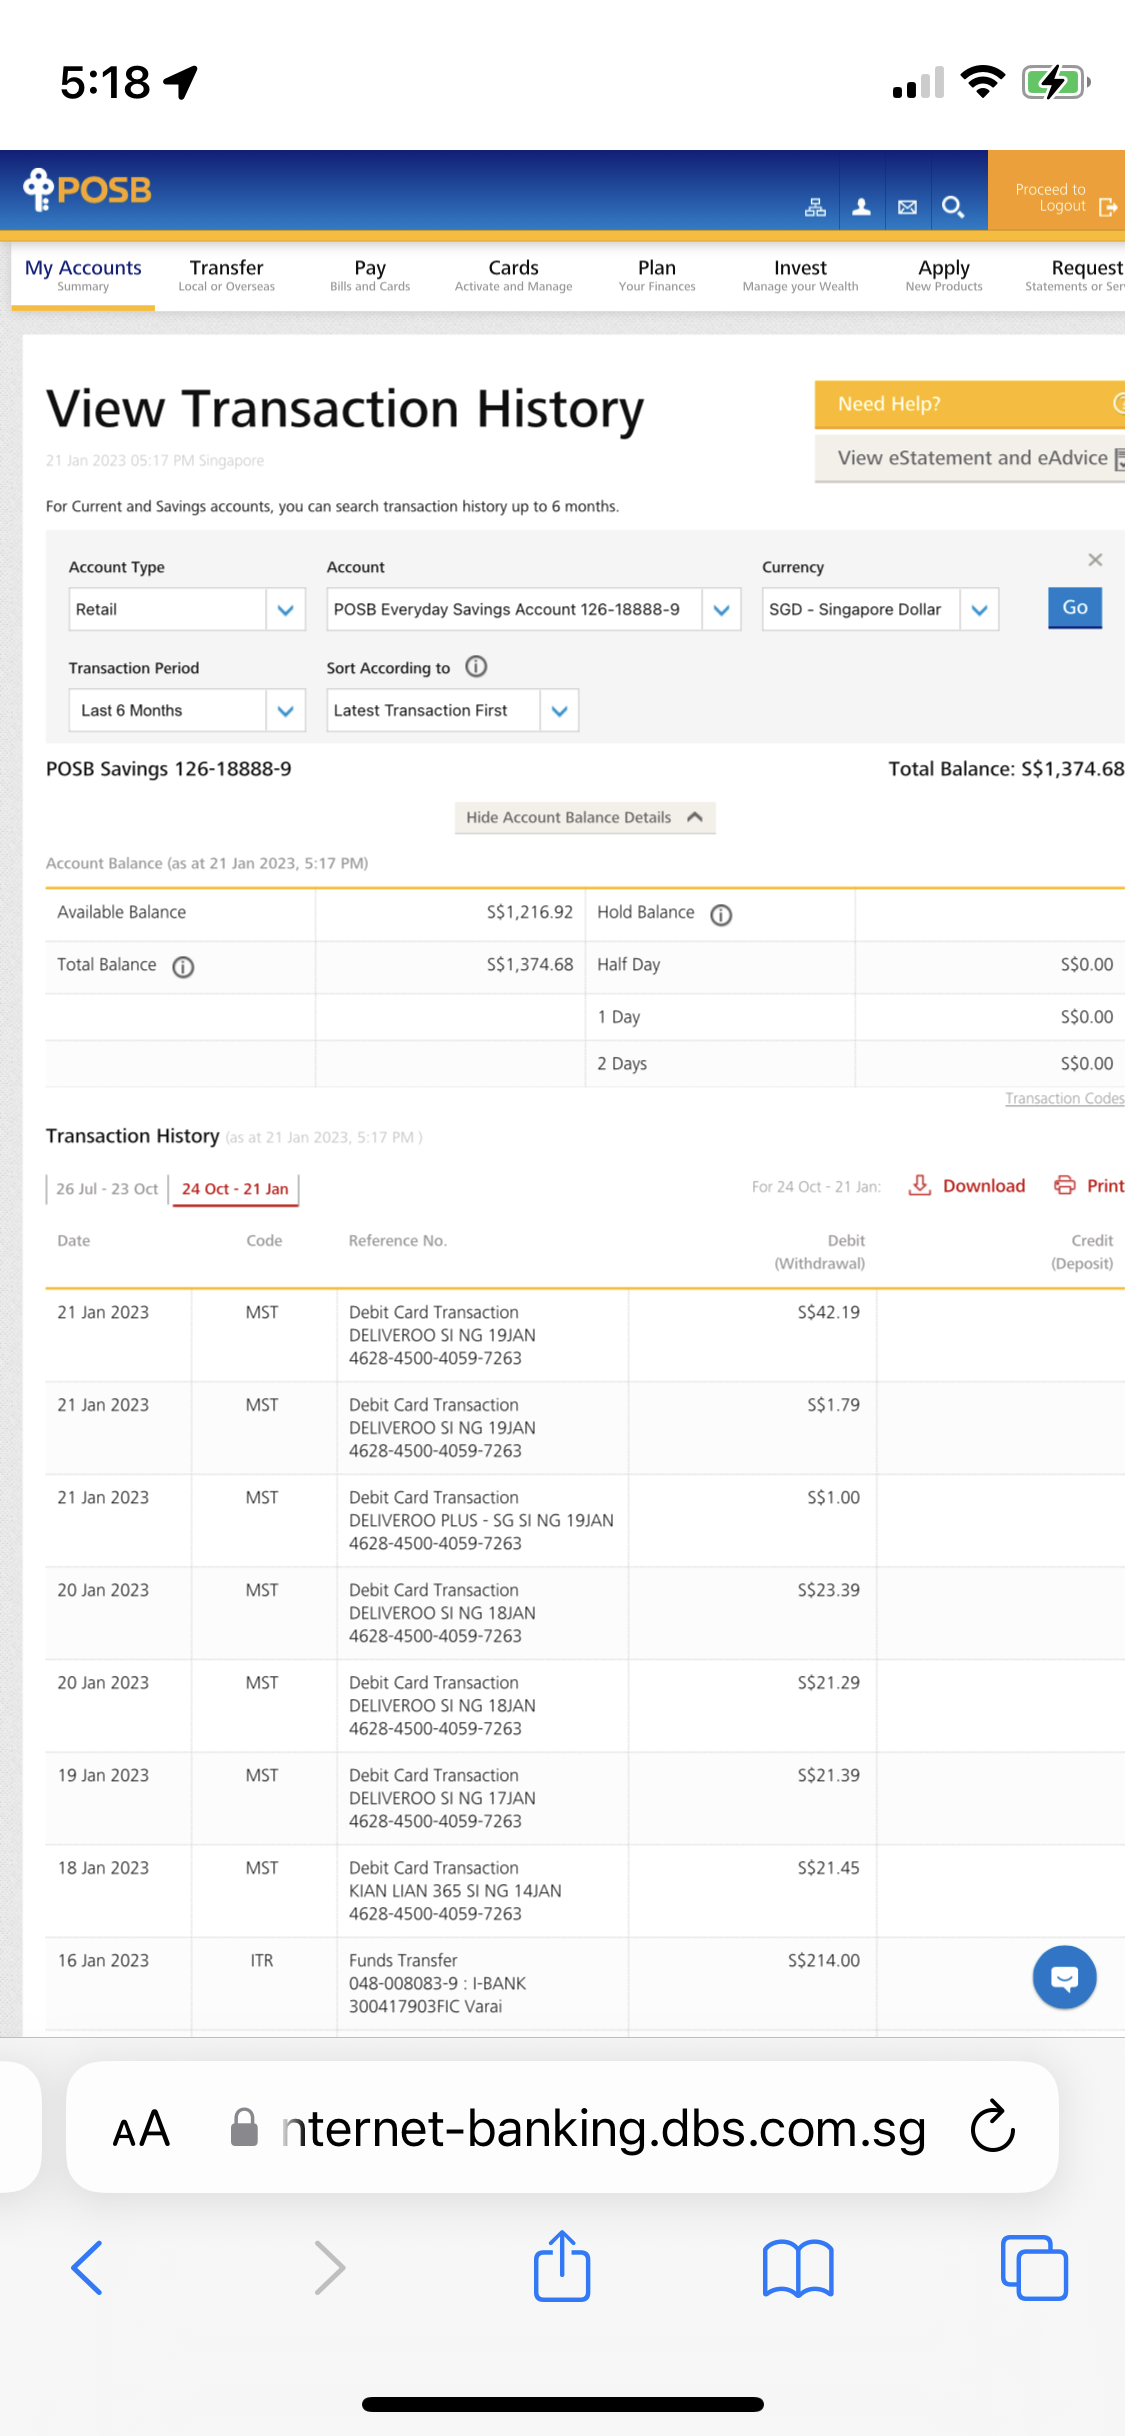Open Transaction Period dropdown
The image size is (1125, 2436).
[187, 710]
